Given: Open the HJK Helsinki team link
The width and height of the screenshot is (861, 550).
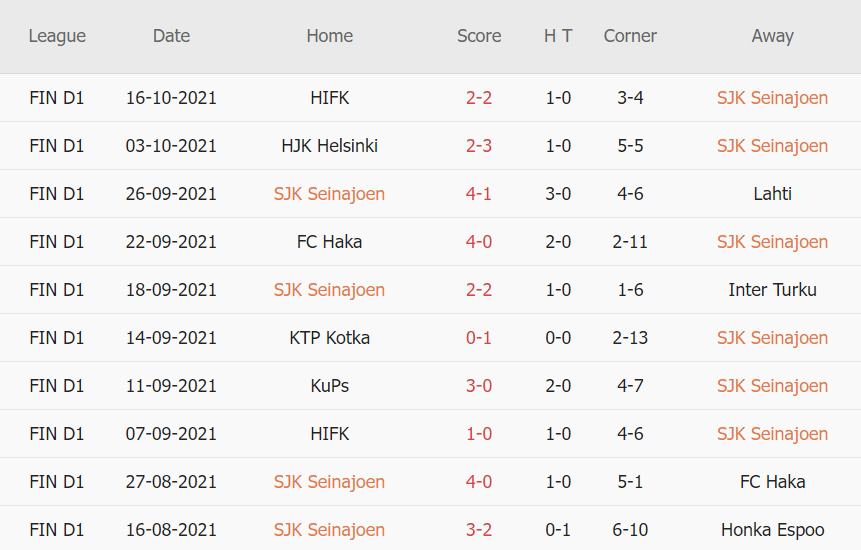Looking at the screenshot, I should click(x=329, y=146).
